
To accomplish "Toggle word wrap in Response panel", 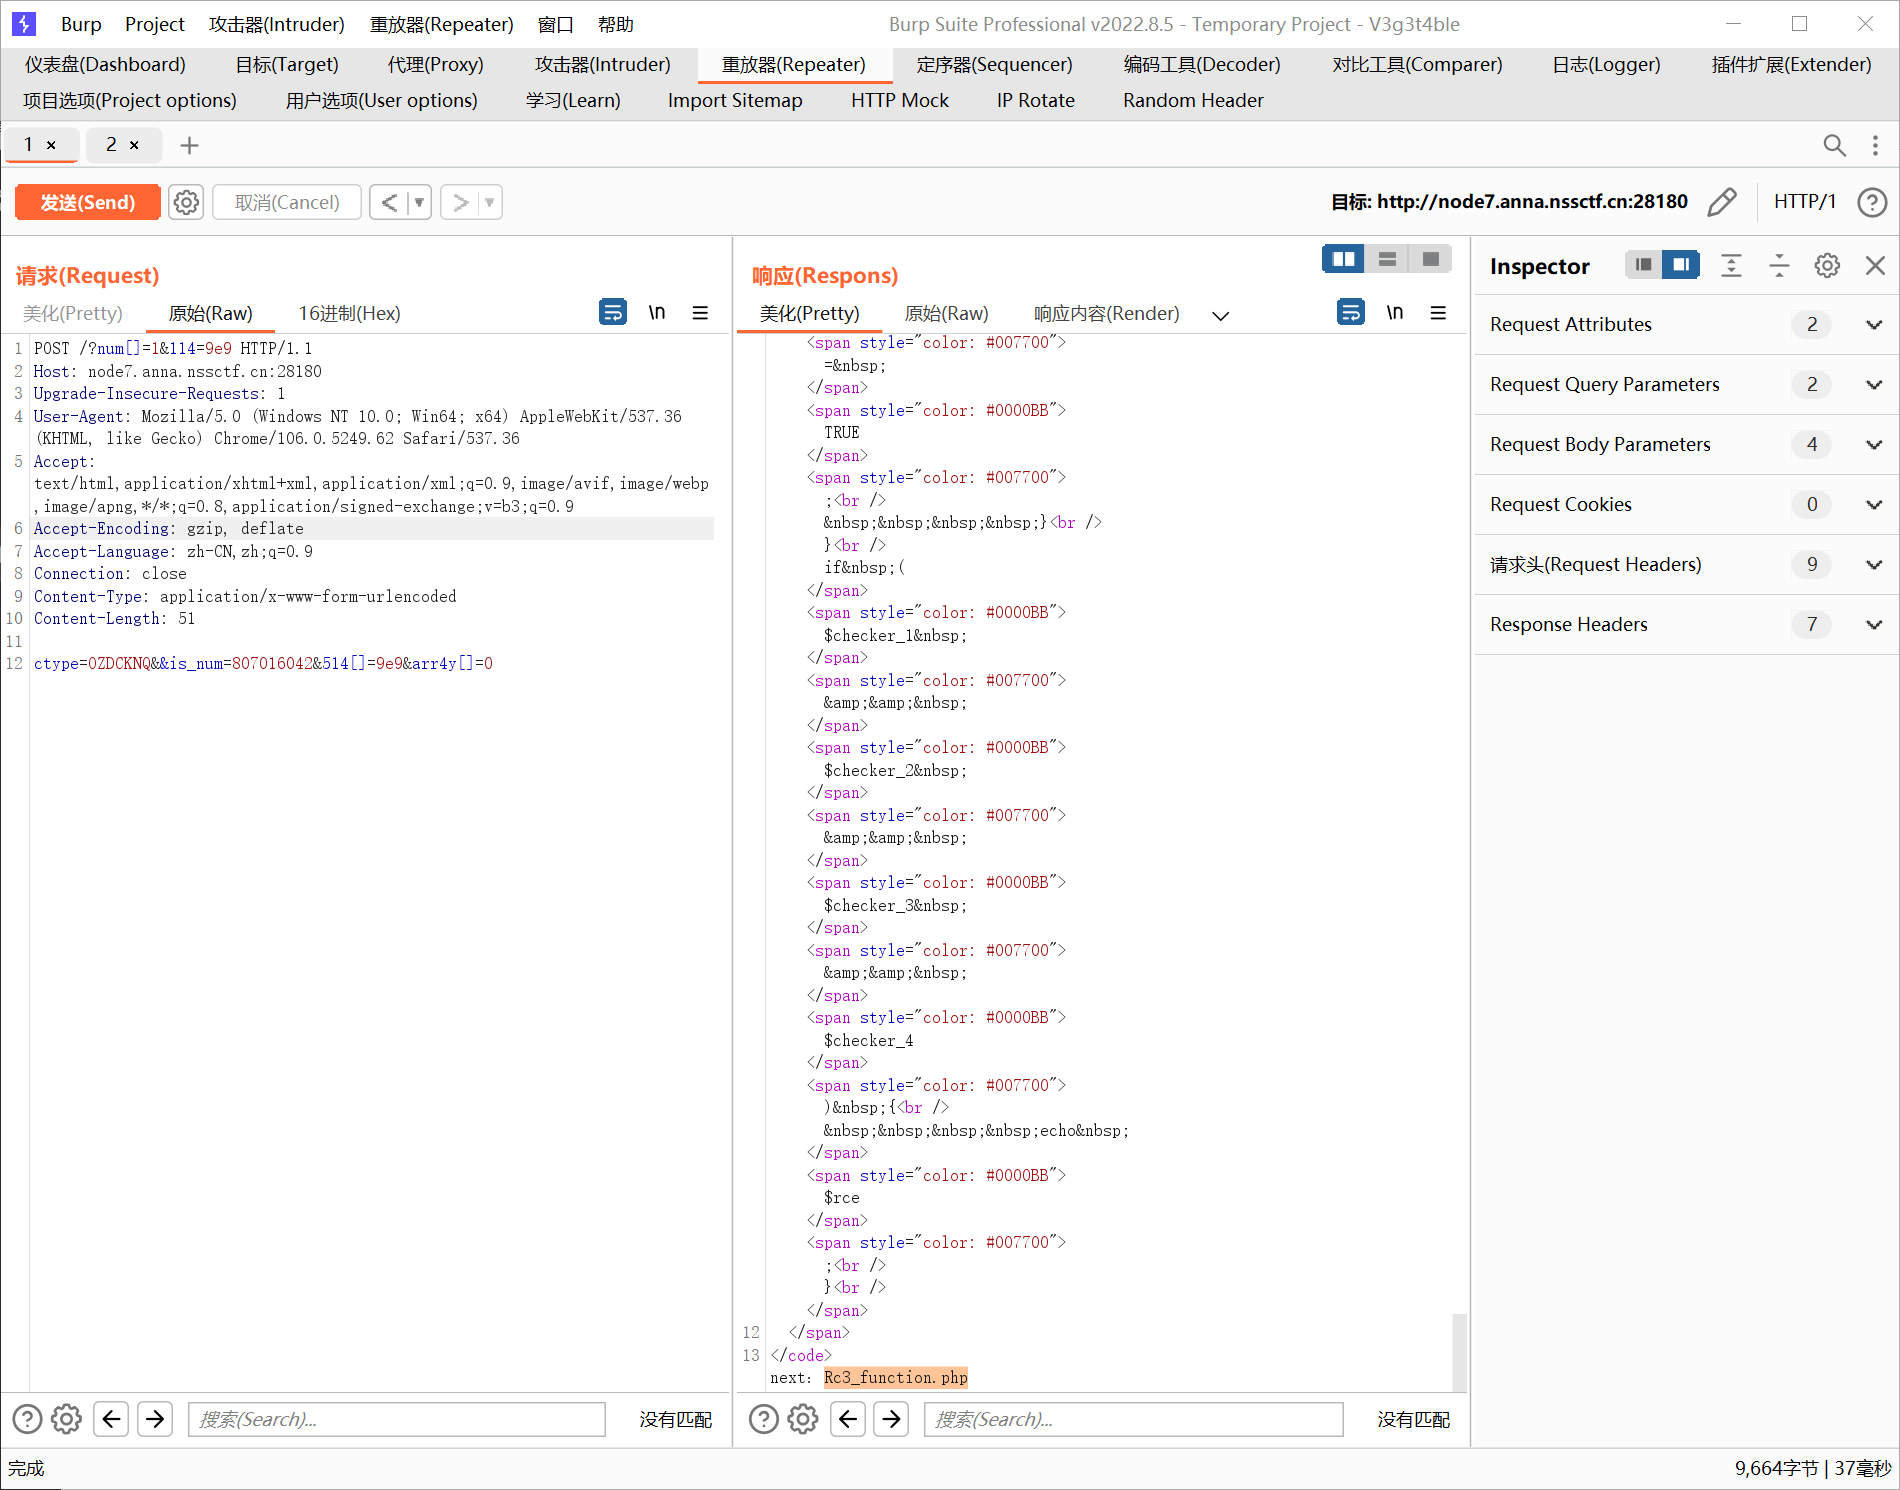I will [x=1351, y=312].
